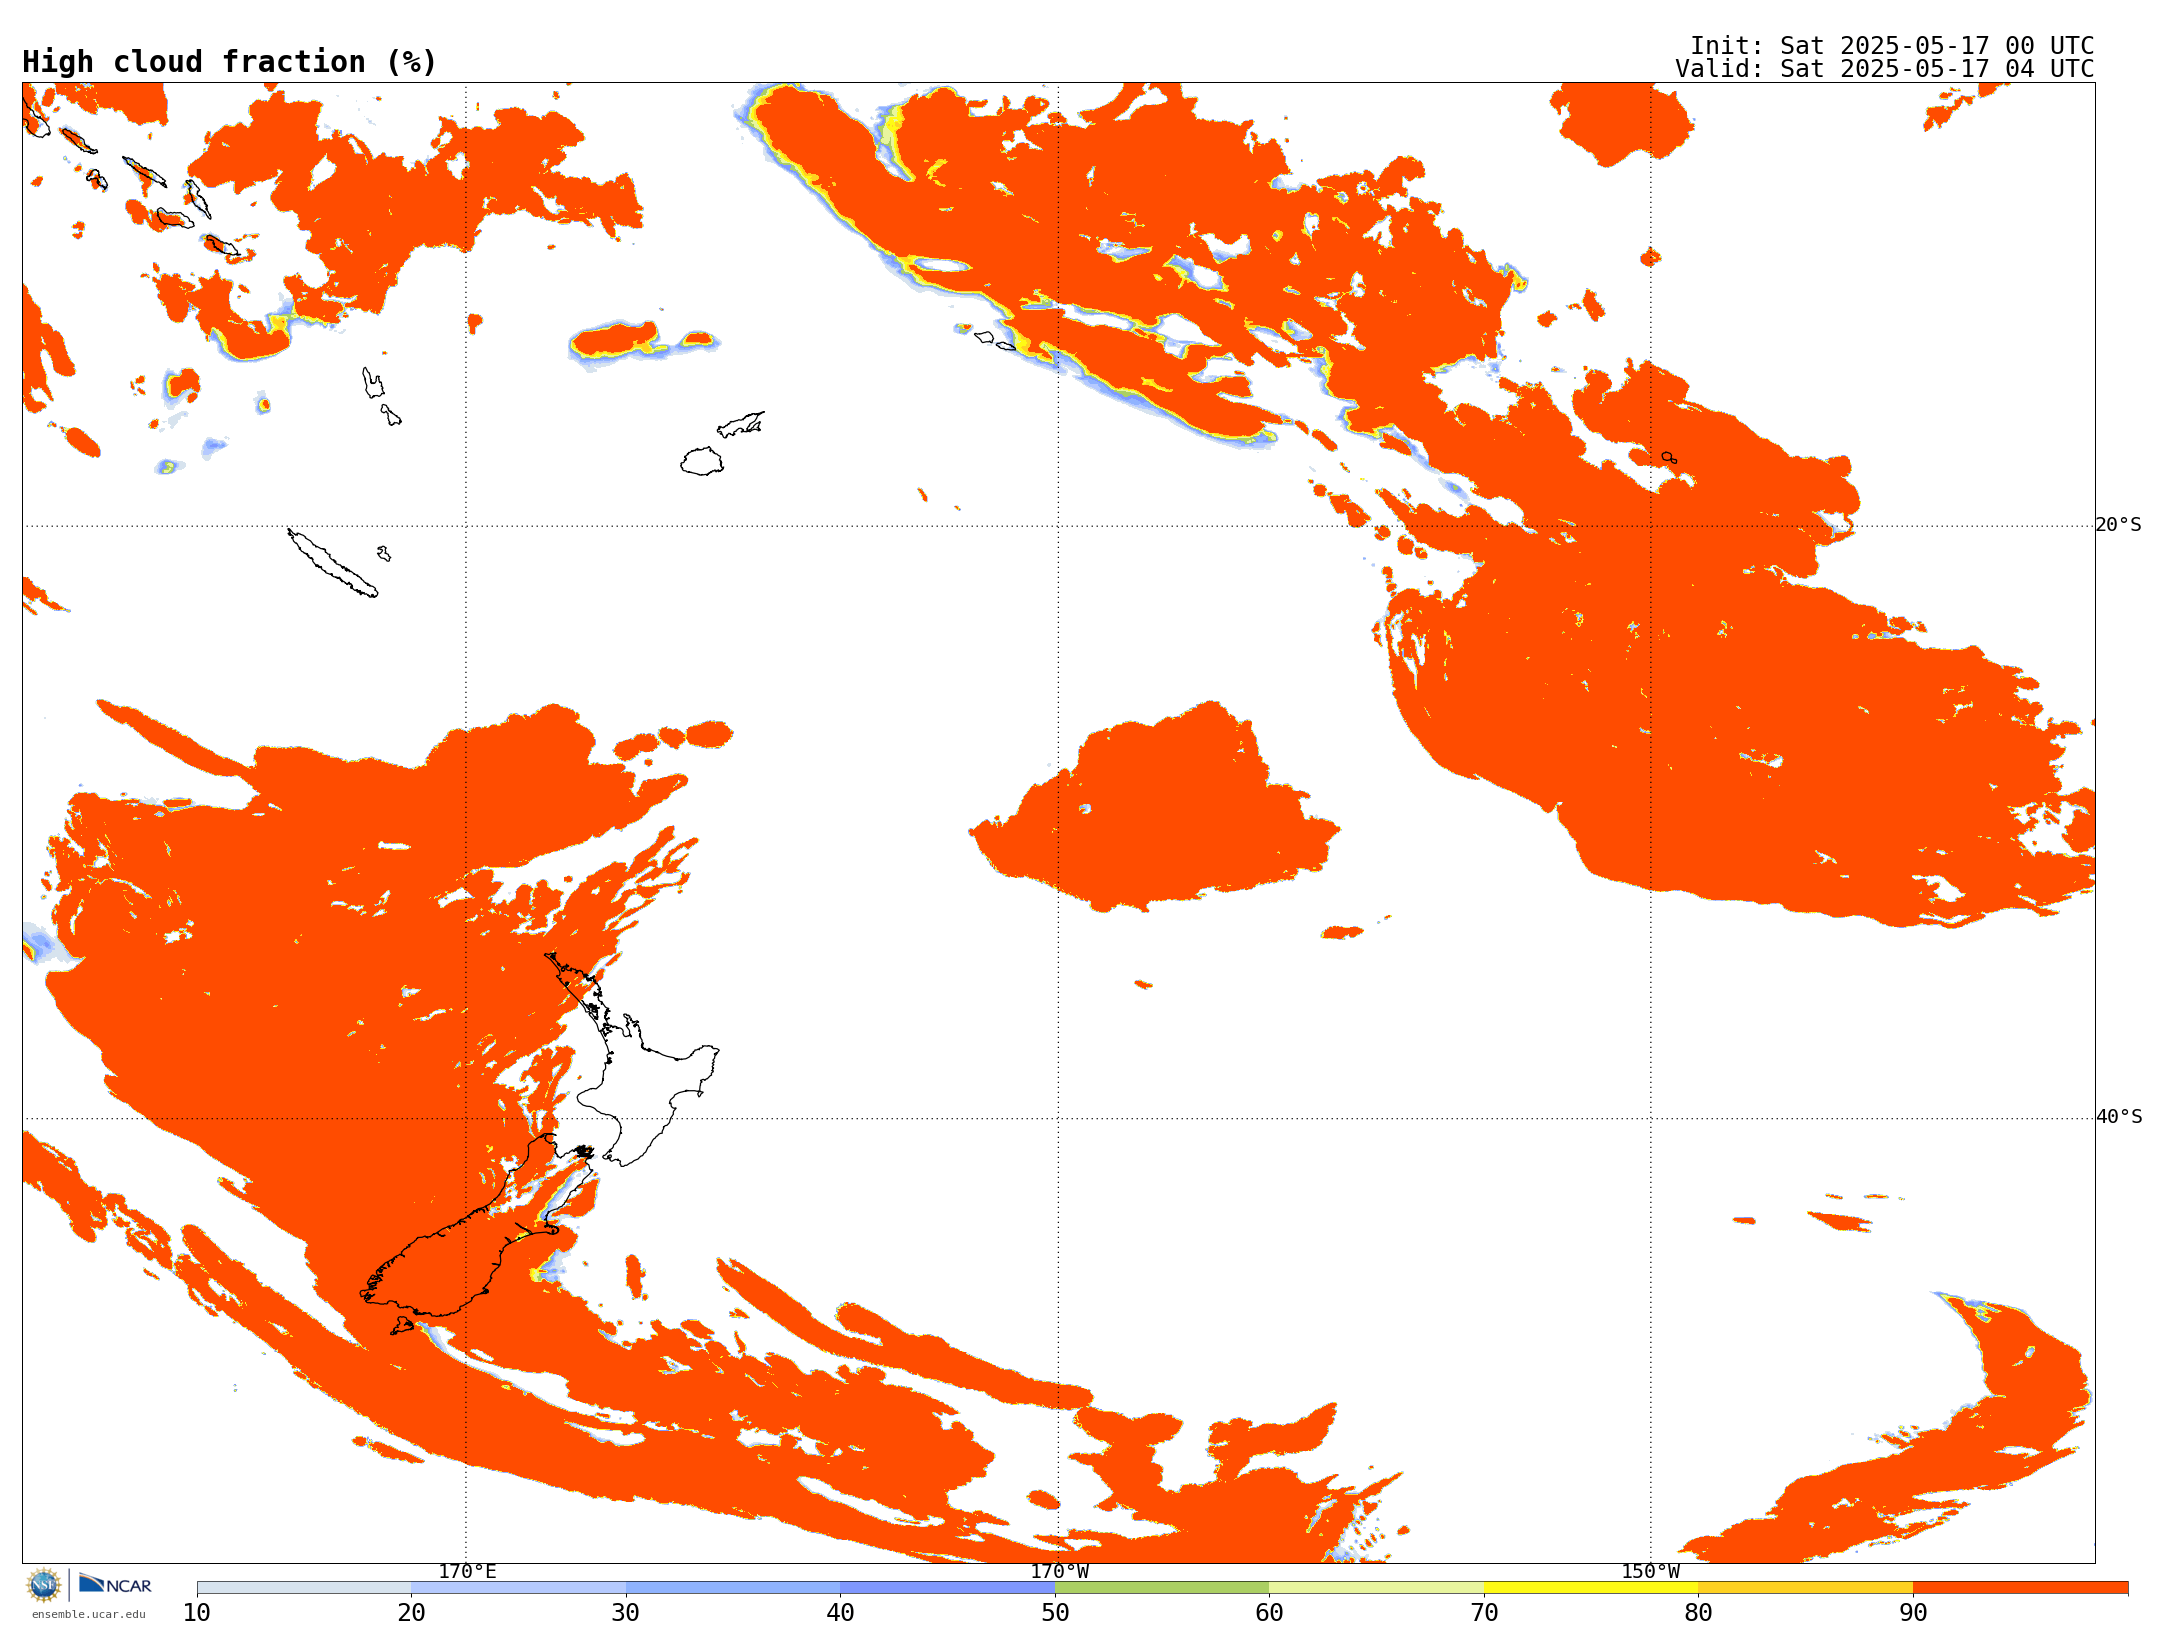Click the colorbar tick label 60
Screen dimensions: 2160x1626
1269,1612
